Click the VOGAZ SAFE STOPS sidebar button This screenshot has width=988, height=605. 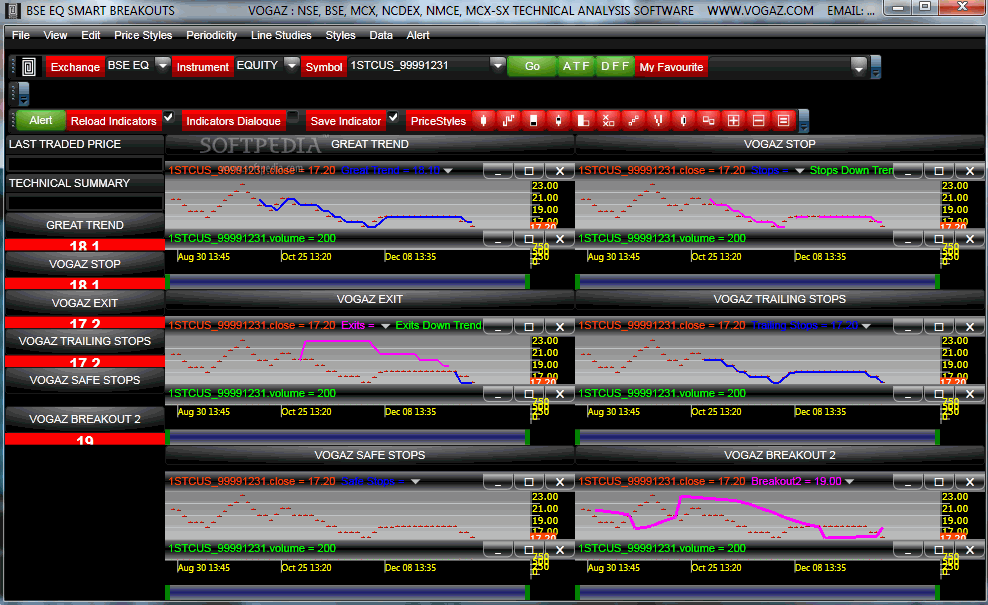84,380
